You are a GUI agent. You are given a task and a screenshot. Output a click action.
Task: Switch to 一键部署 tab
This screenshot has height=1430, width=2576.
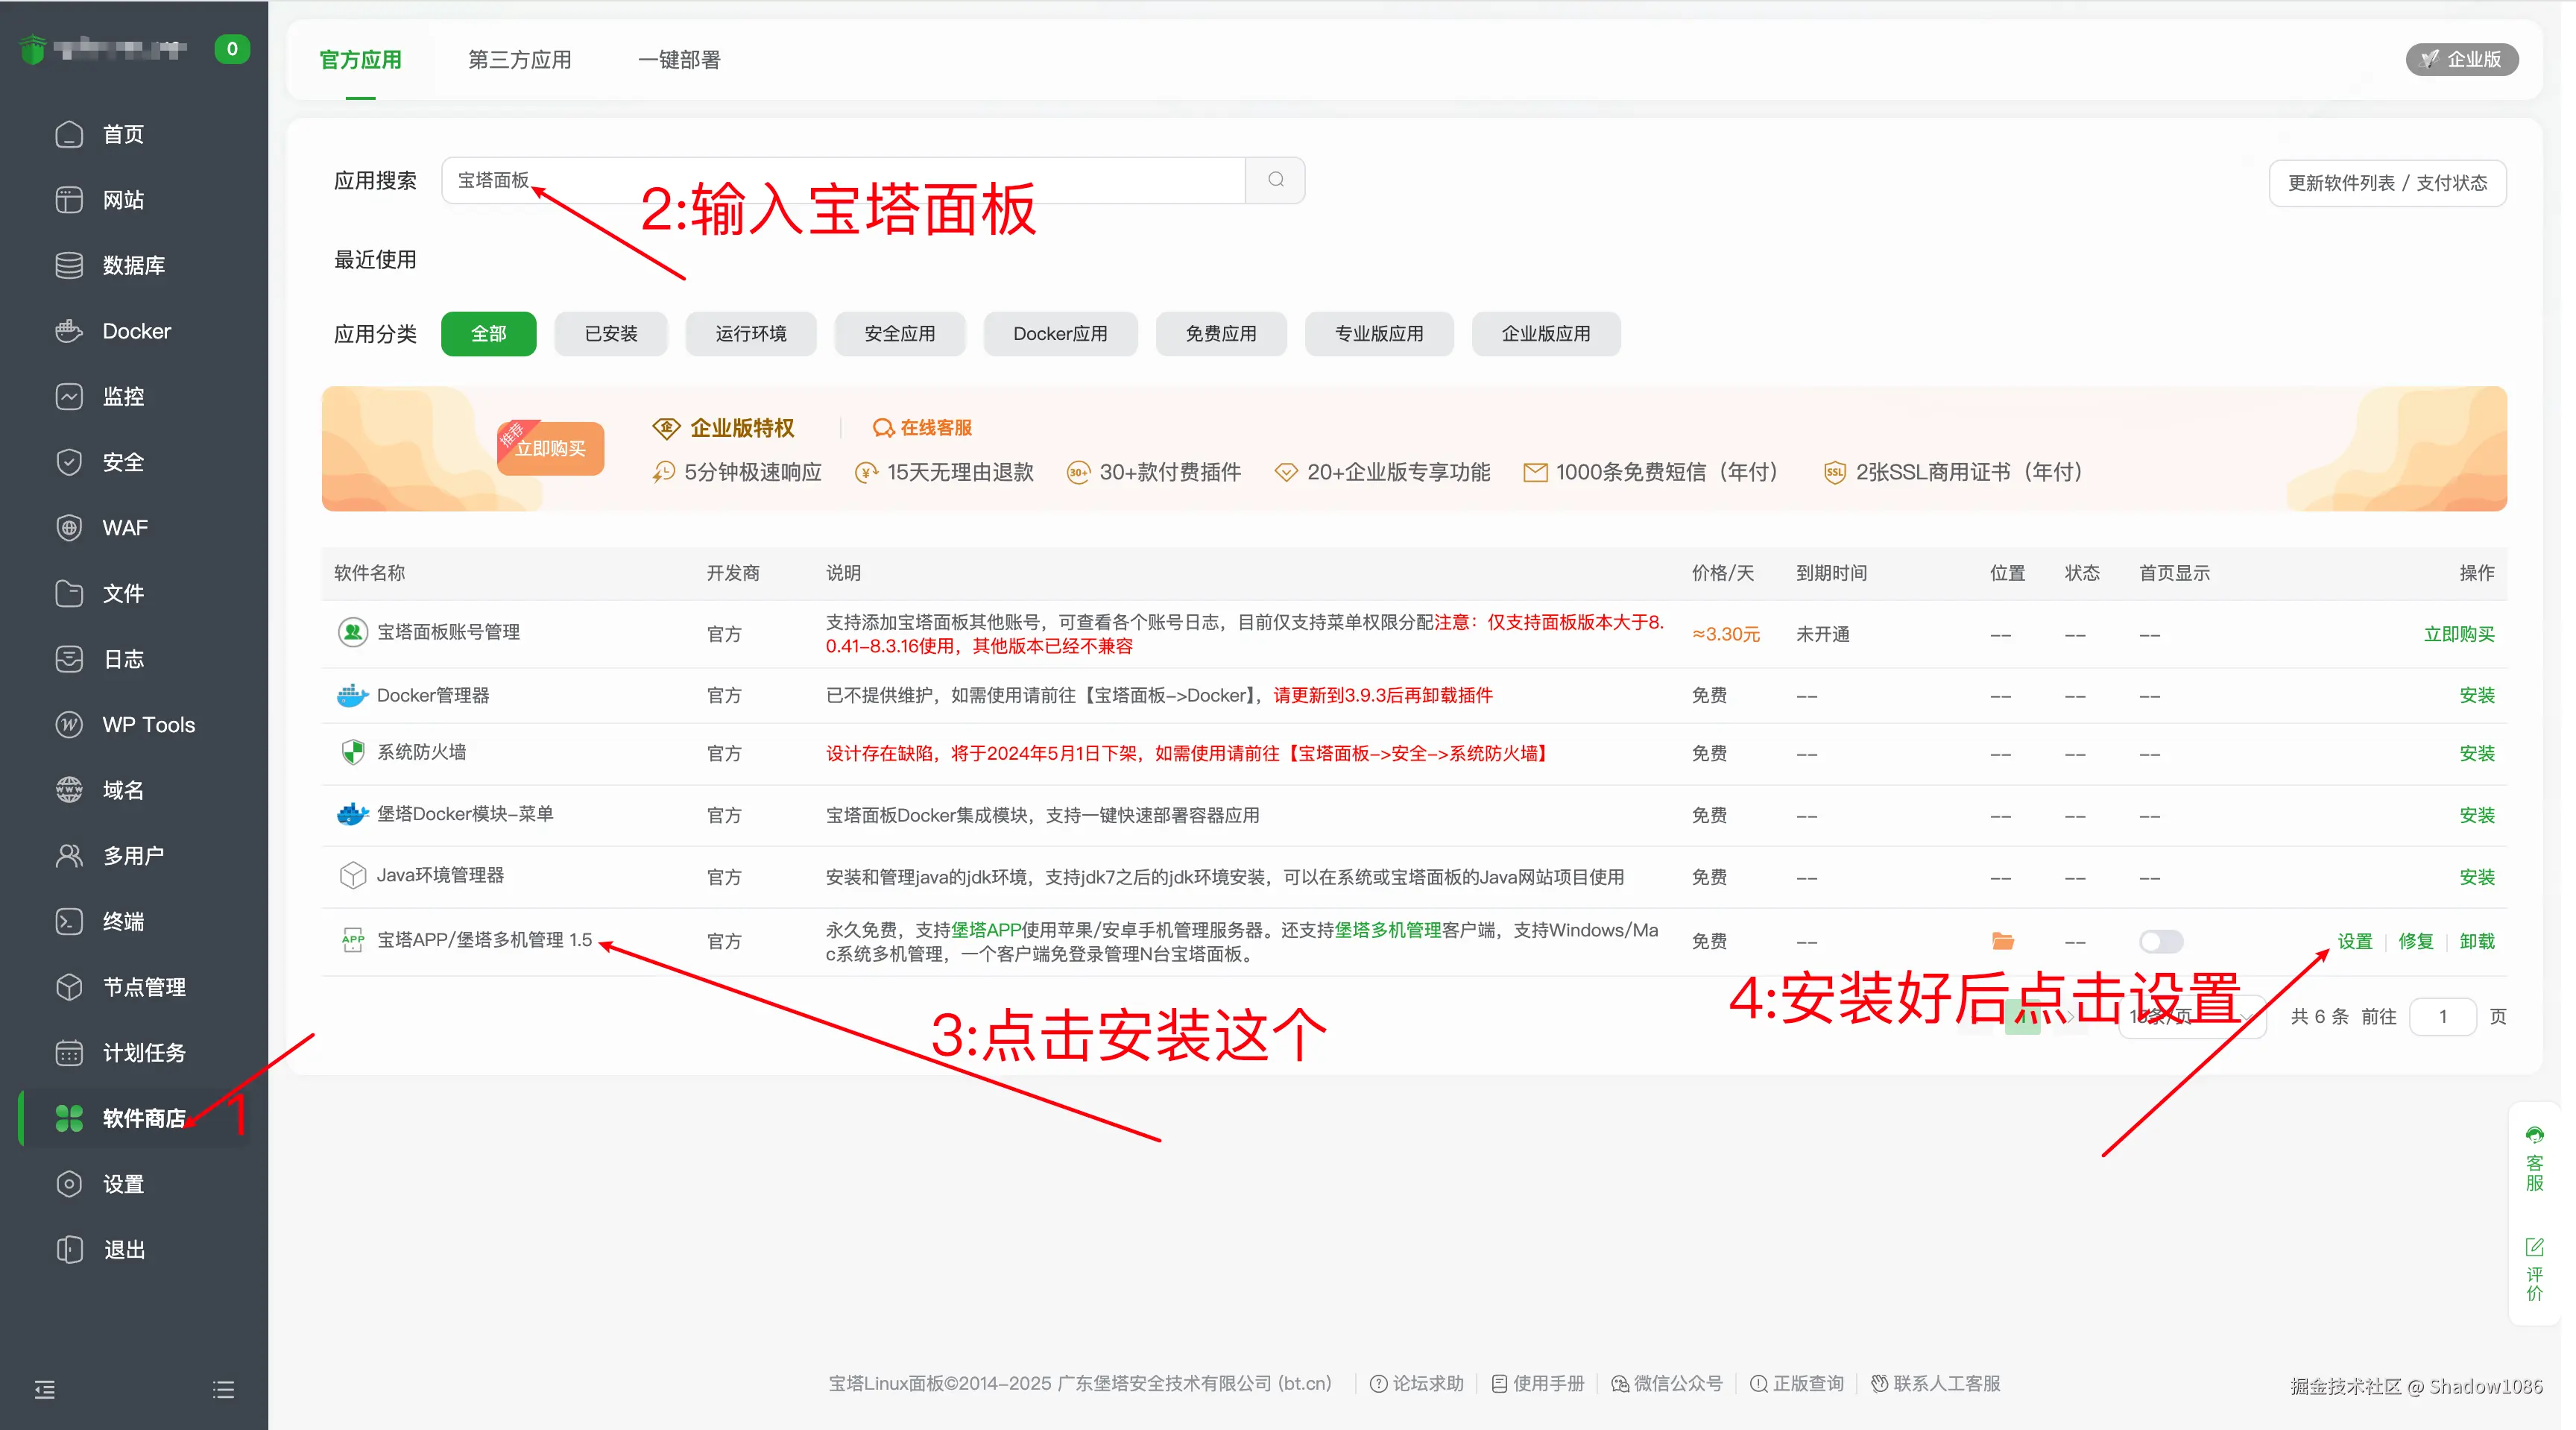tap(679, 60)
